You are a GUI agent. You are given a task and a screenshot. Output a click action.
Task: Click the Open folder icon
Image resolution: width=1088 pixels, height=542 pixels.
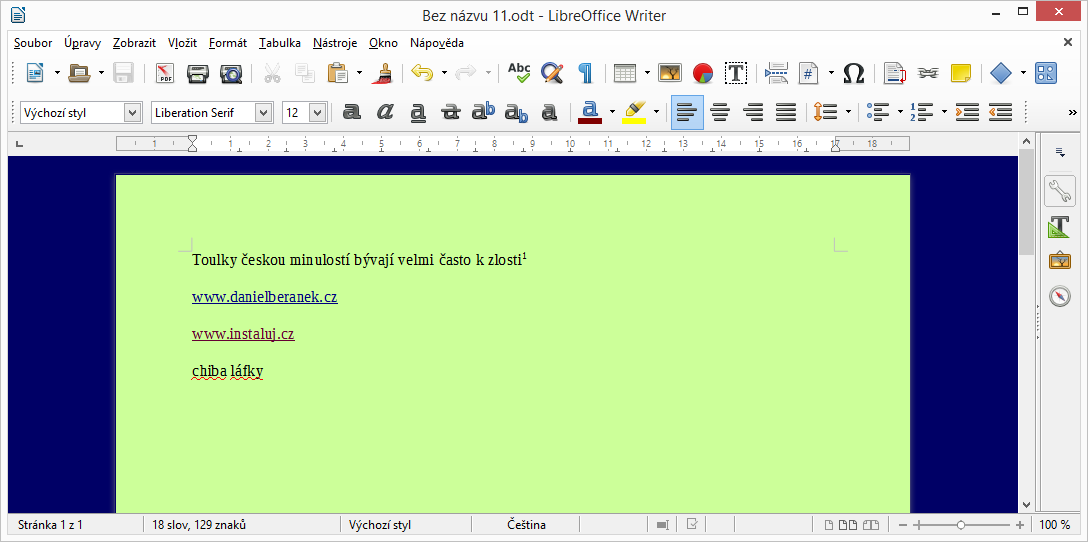[80, 72]
